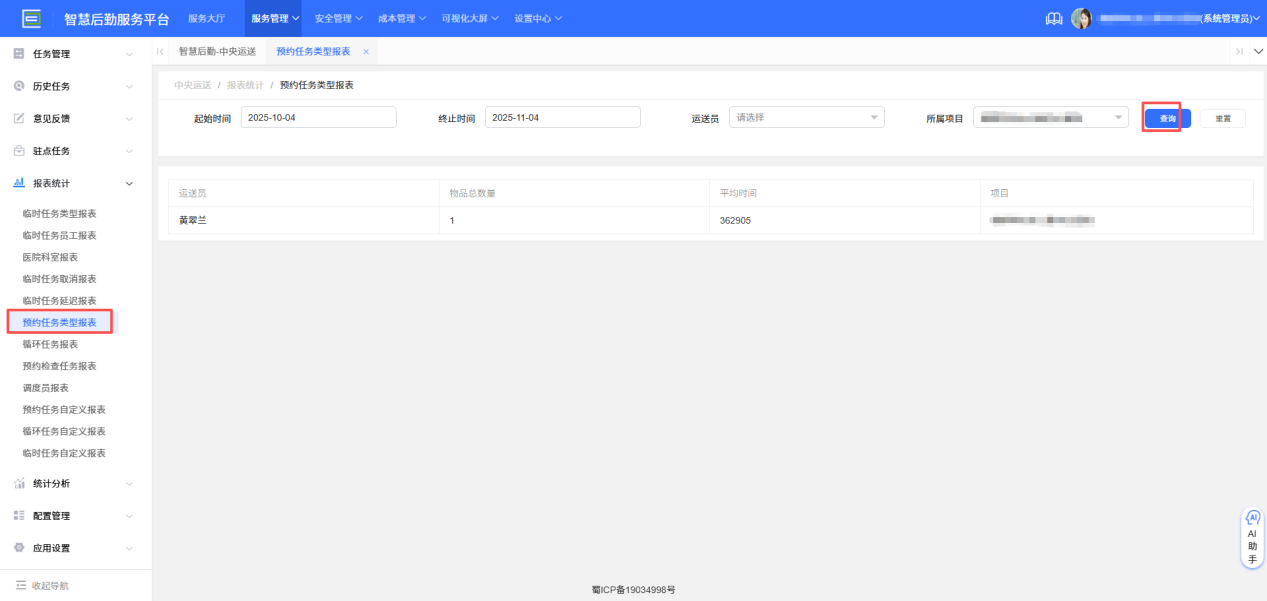Open the 所属项目 dropdown selector
The image size is (1267, 601).
(x=1050, y=116)
